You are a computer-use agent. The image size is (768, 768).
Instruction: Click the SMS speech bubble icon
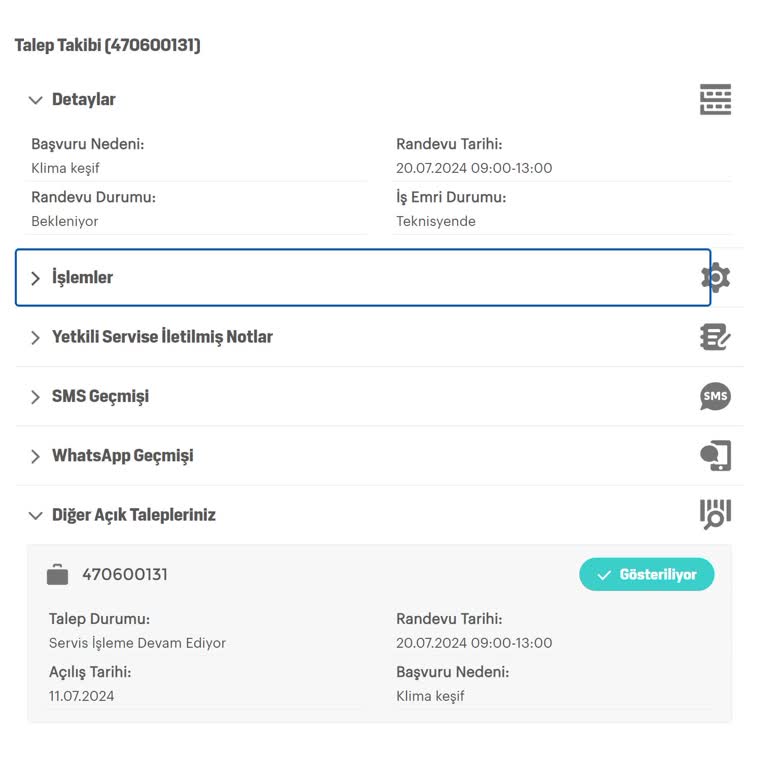(715, 397)
